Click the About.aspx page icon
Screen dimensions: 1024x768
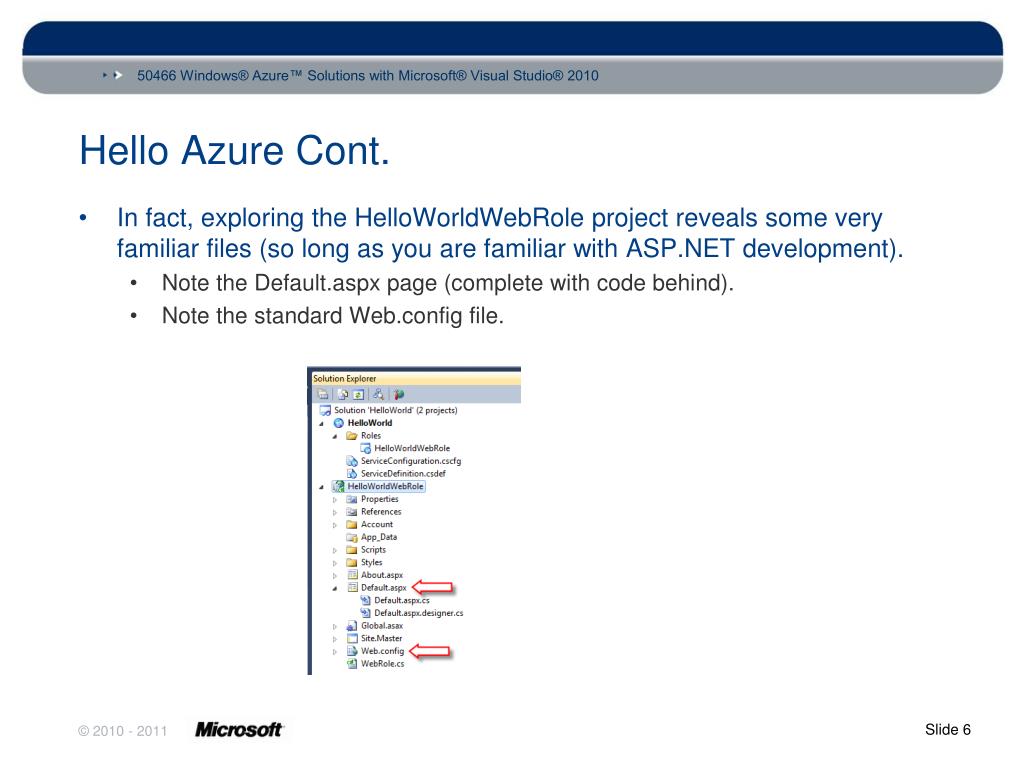tap(353, 575)
